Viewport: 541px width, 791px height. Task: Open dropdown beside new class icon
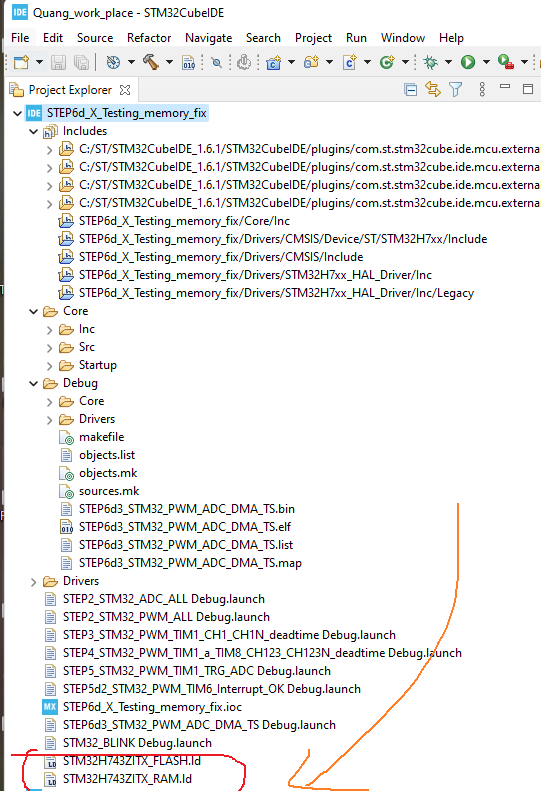(x=405, y=62)
